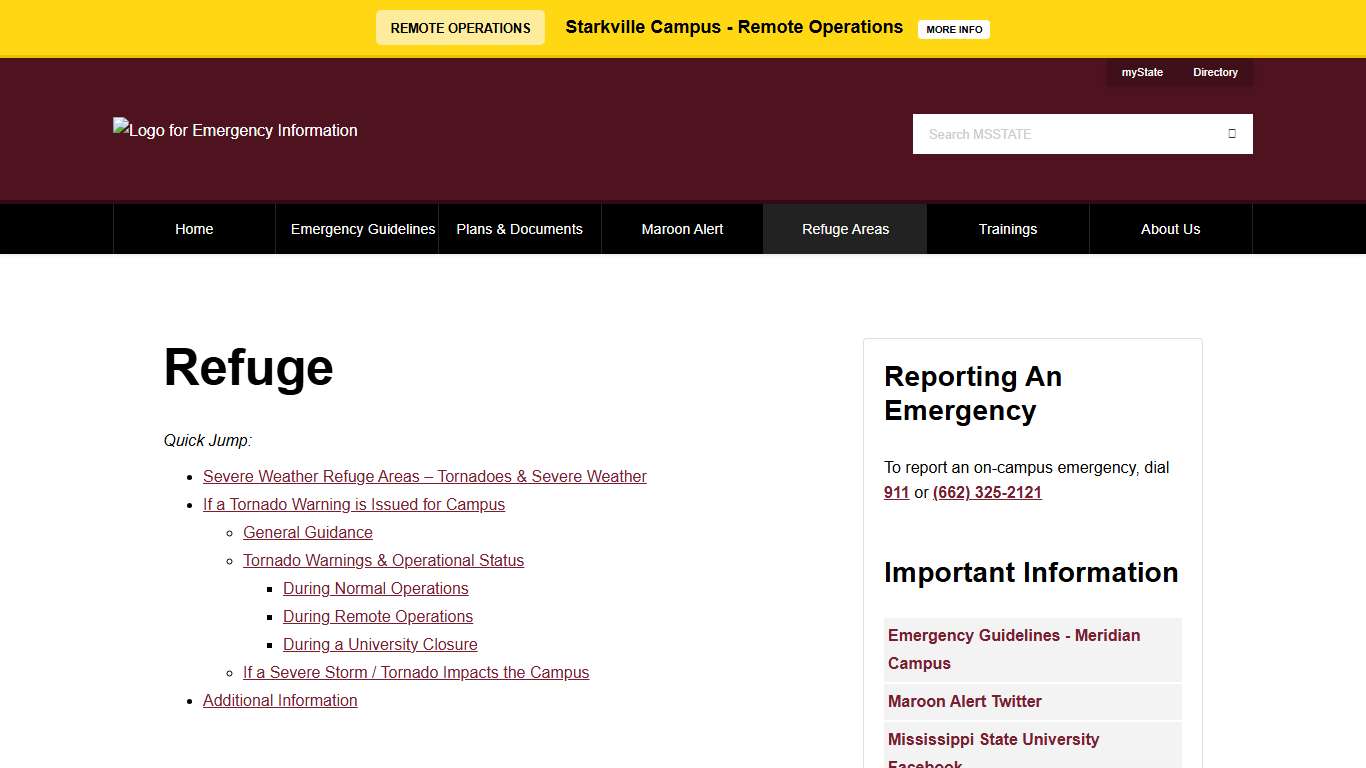Switch to the Emergency Guidelines tab

point(363,228)
